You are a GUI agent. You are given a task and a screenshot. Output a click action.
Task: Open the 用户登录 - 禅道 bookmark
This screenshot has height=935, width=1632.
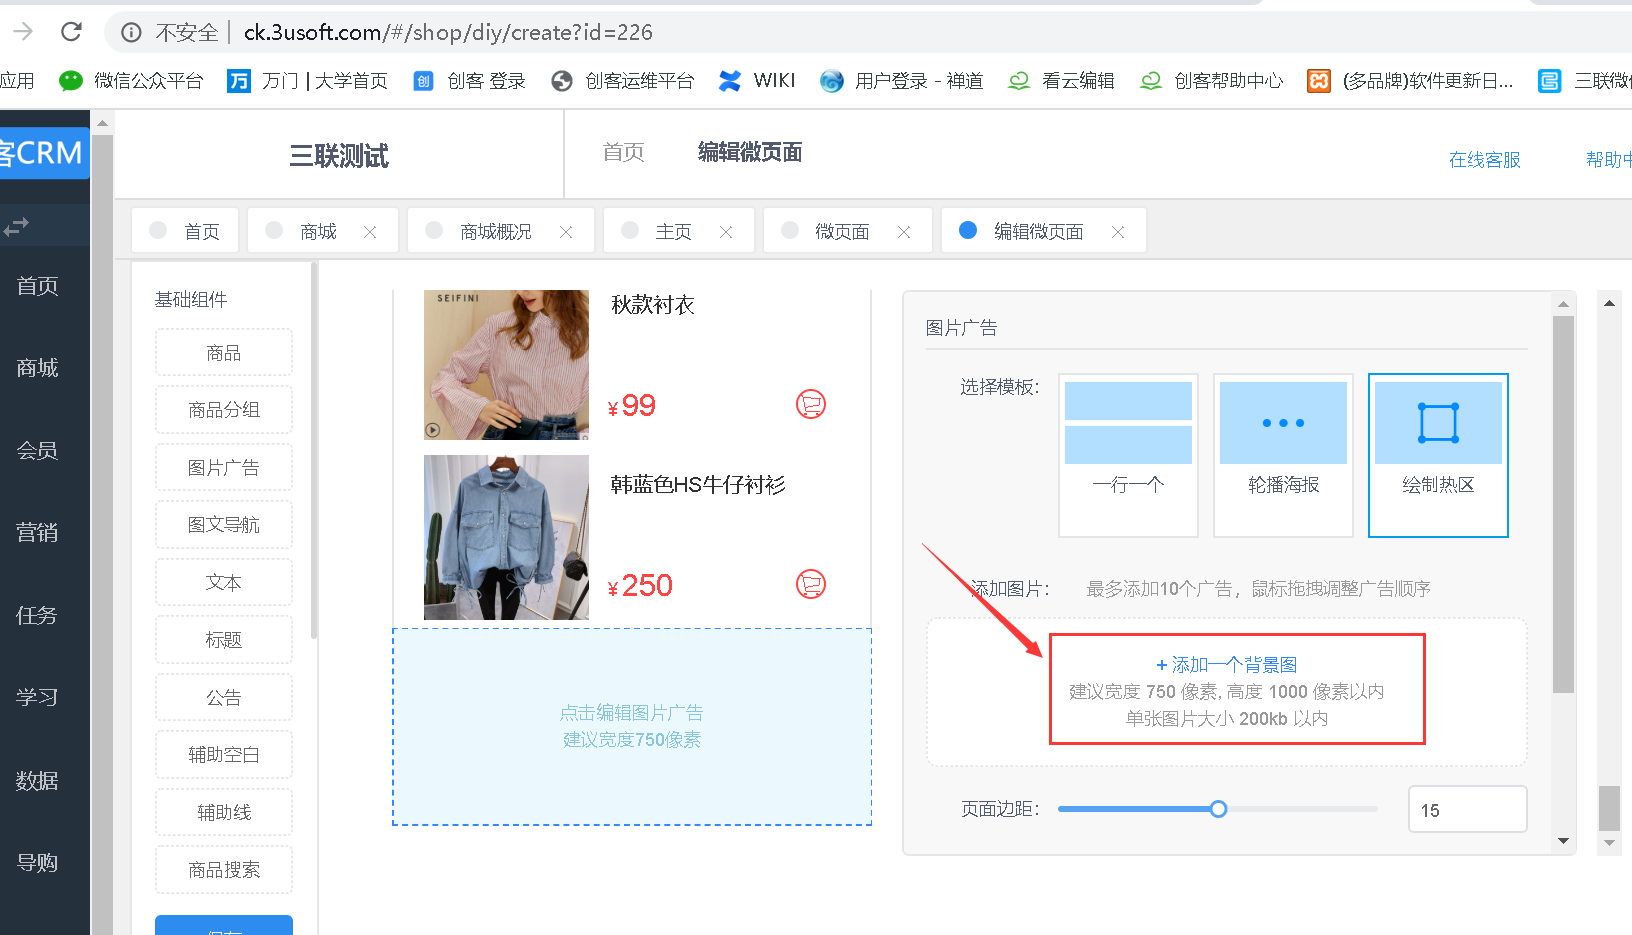[901, 81]
